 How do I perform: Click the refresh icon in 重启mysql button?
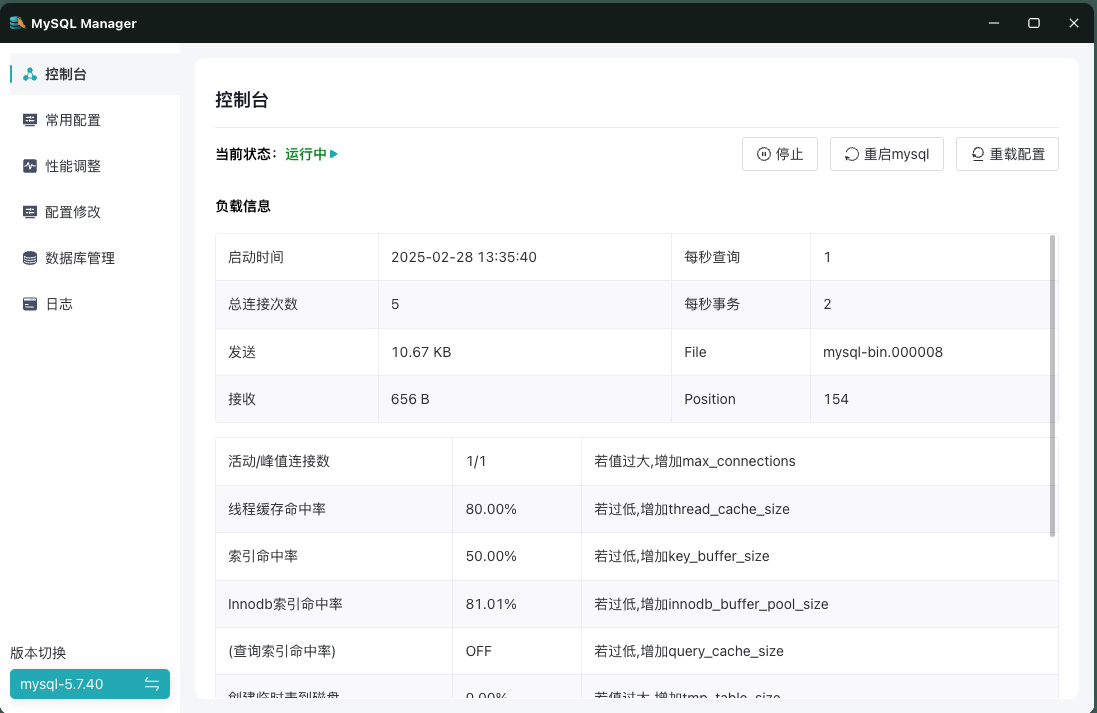(x=851, y=154)
